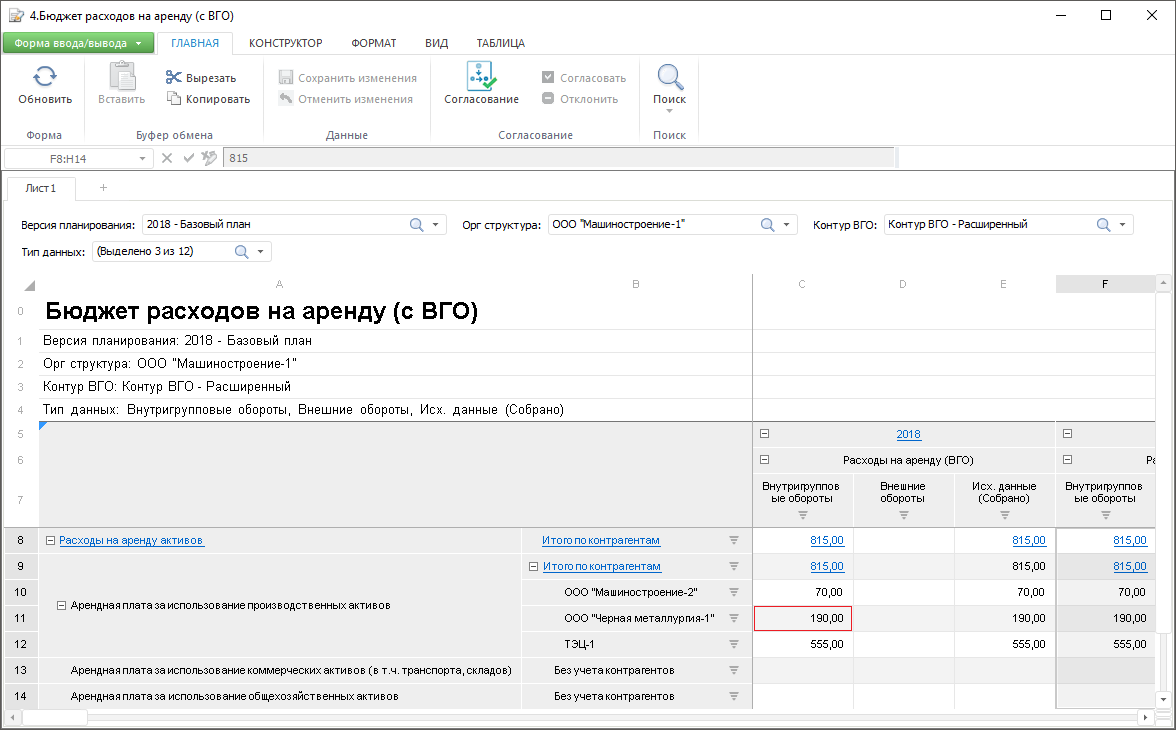This screenshot has height=730, width=1176.
Task: Collapse Арендная плата за использование производственных активов
Action: tap(61, 606)
